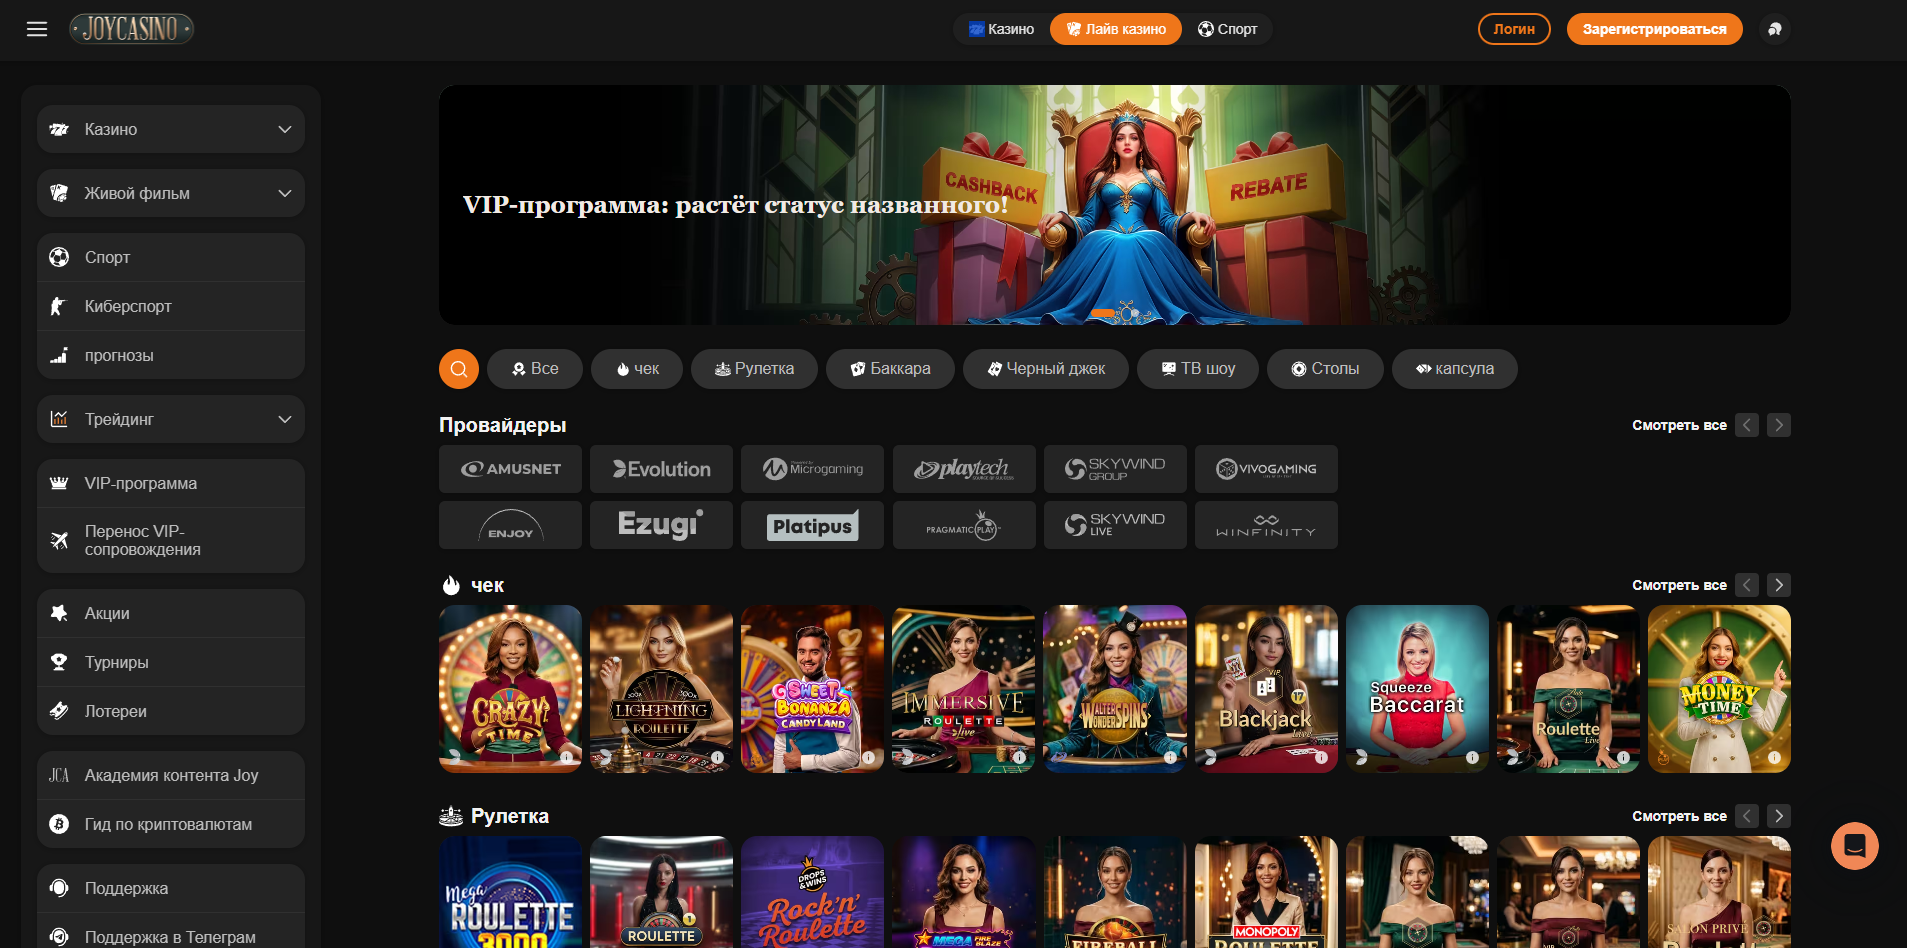Screen dimensions: 1907x948
Task: Expand the Казино sidebar section
Action: [171, 129]
